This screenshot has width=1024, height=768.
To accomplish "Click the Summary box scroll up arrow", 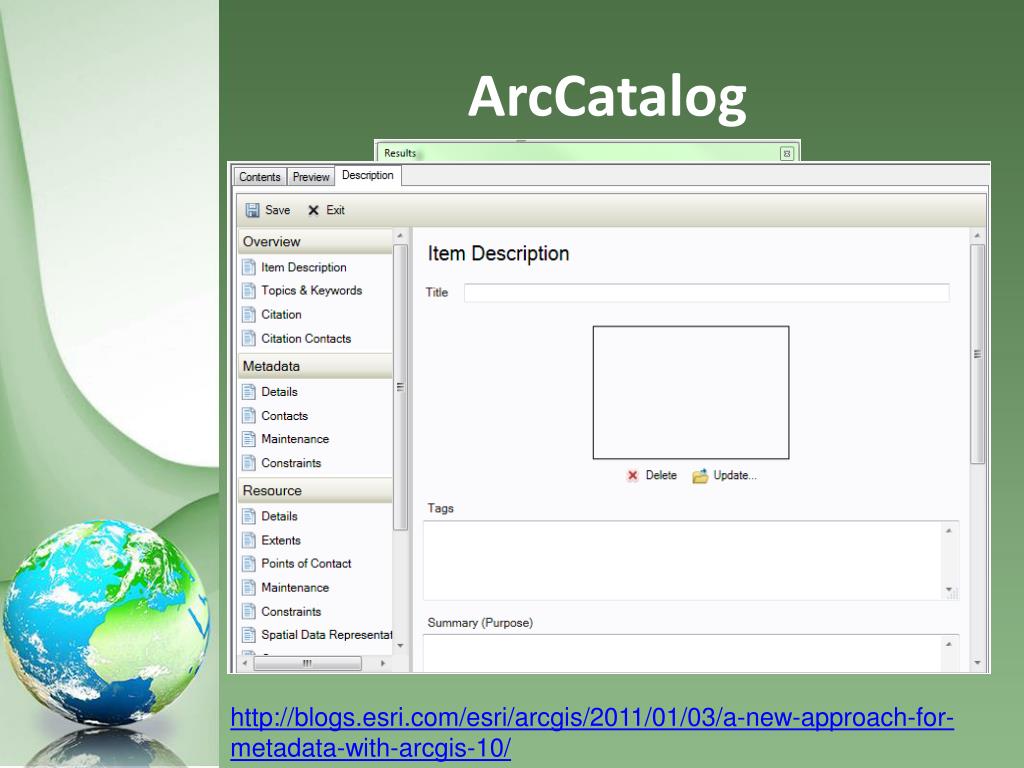I will click(x=949, y=644).
